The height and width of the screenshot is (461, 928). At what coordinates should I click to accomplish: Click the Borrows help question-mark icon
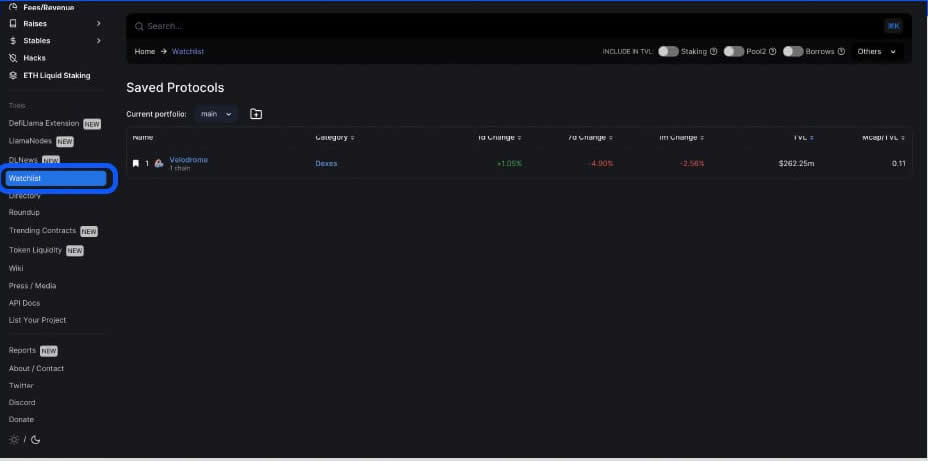tap(841, 51)
